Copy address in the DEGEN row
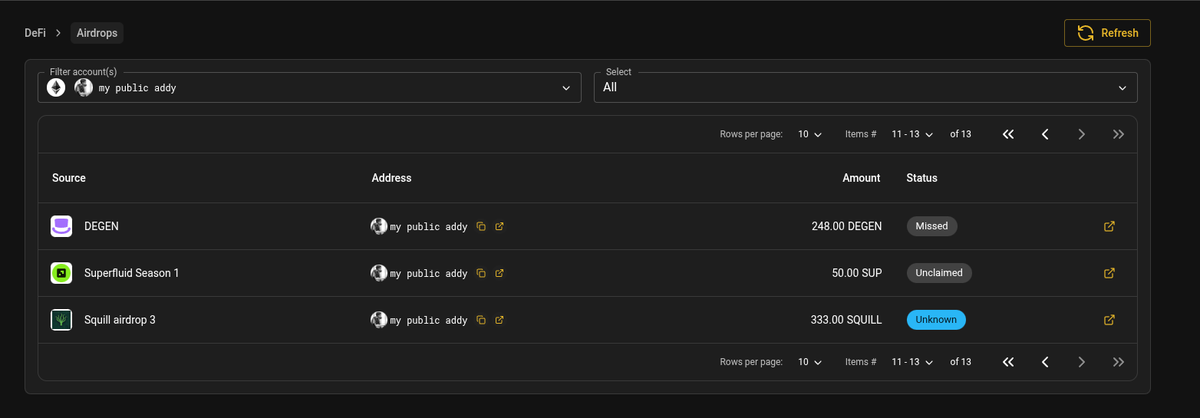The height and width of the screenshot is (418, 1200). [x=481, y=226]
